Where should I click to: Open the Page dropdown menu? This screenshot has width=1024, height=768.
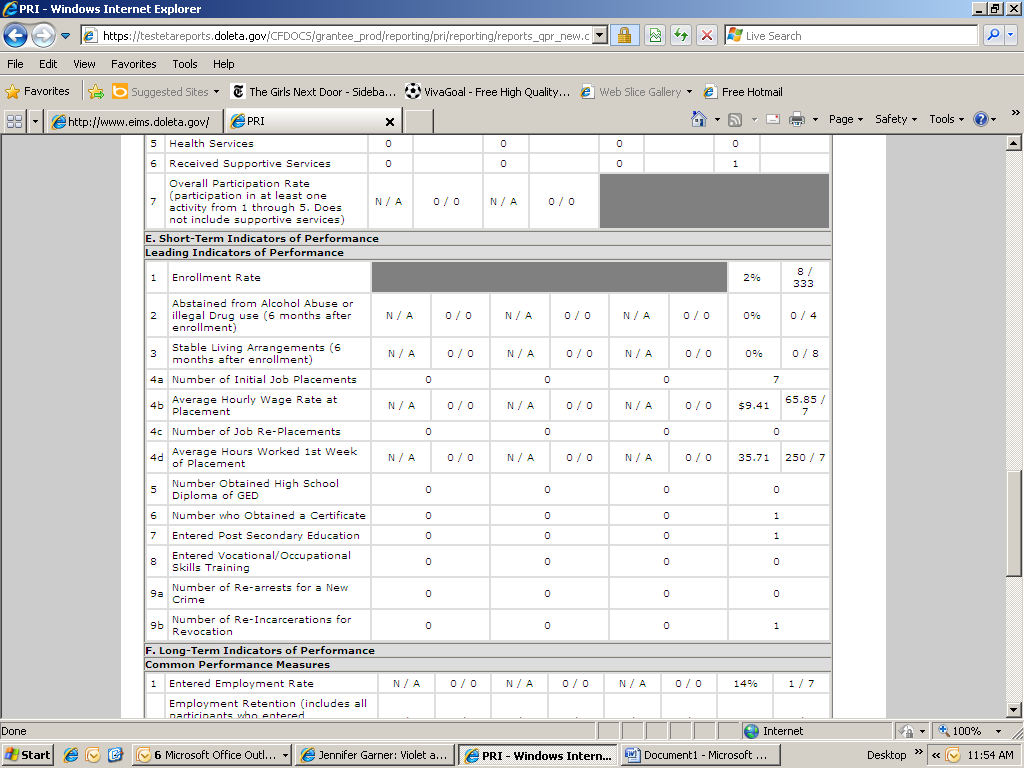[x=846, y=119]
